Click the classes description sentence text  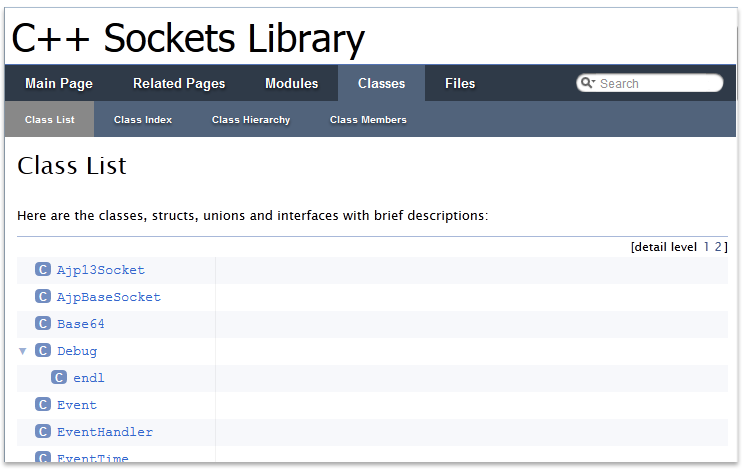point(253,215)
